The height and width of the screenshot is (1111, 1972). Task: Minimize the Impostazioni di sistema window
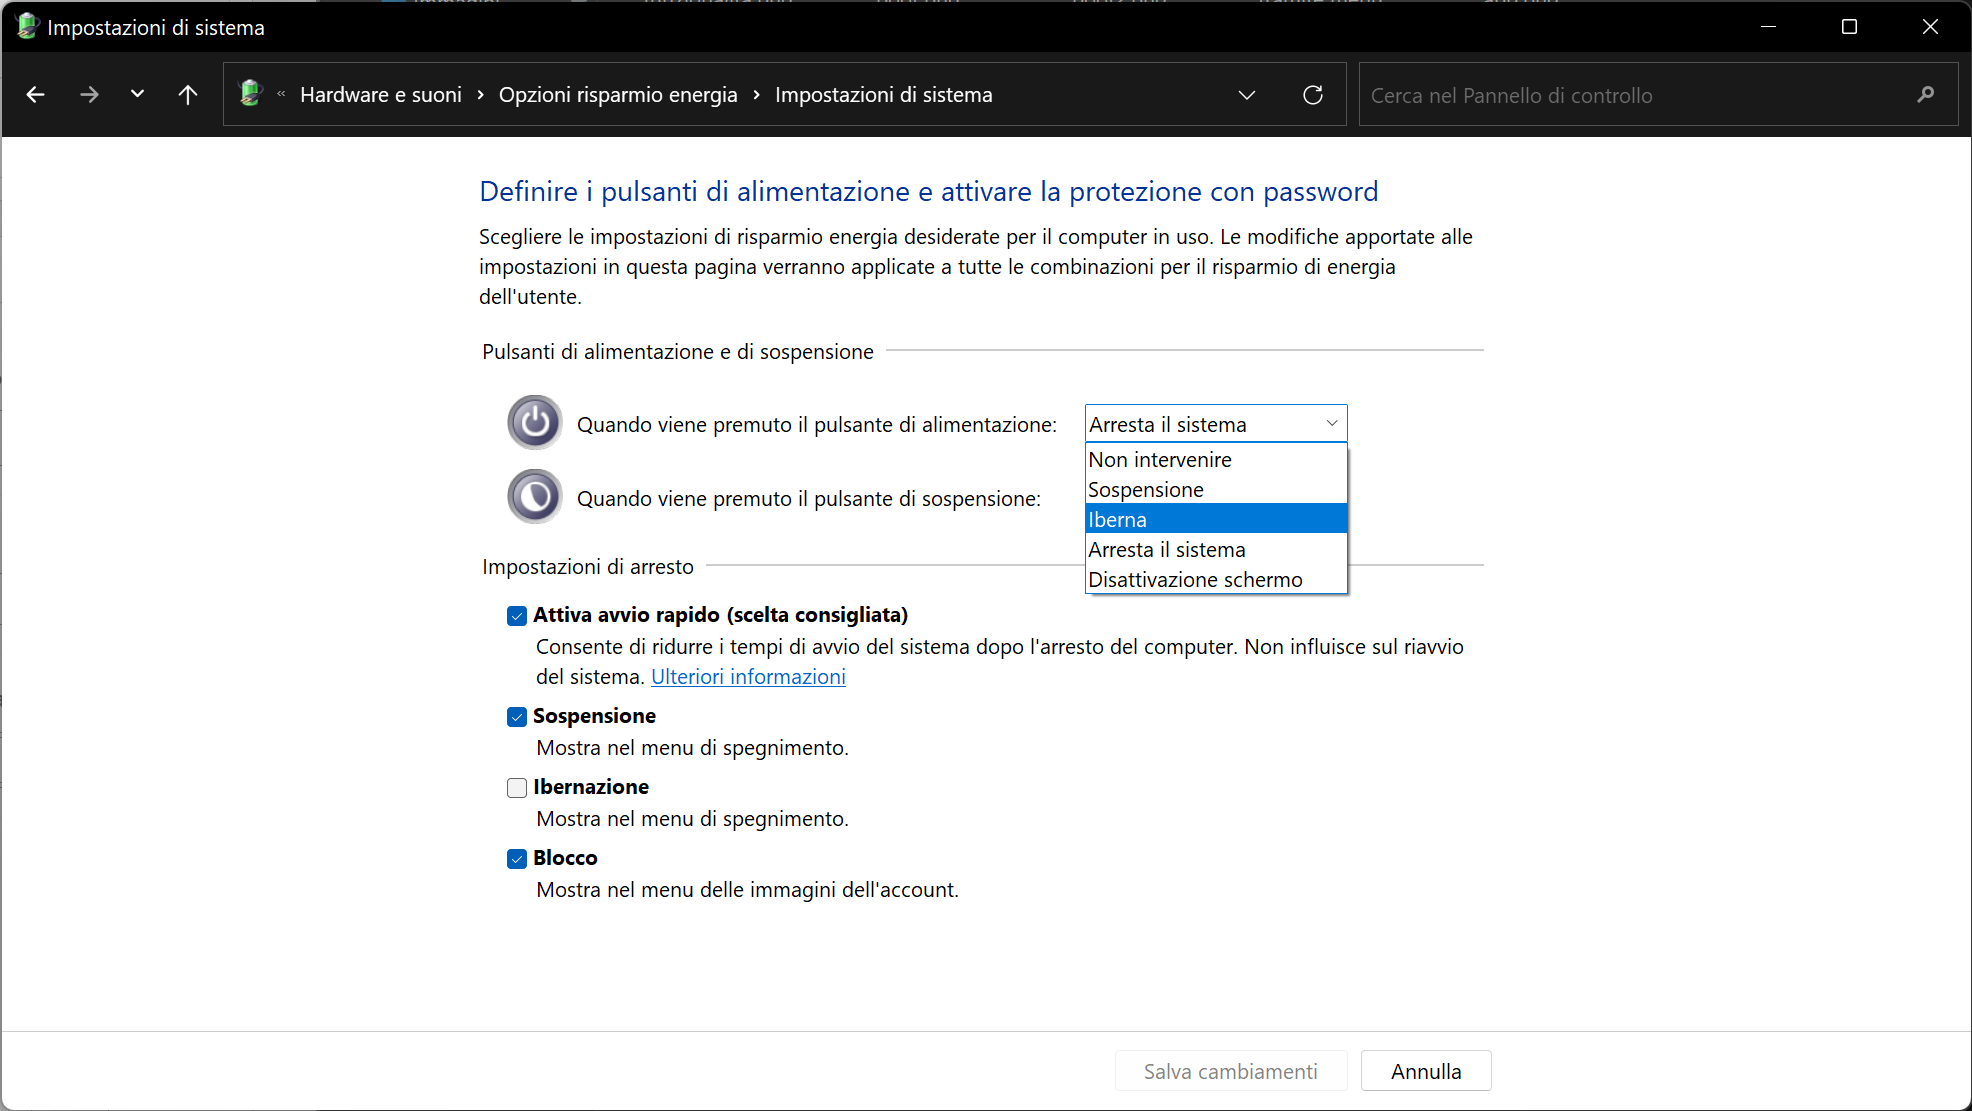click(1768, 27)
